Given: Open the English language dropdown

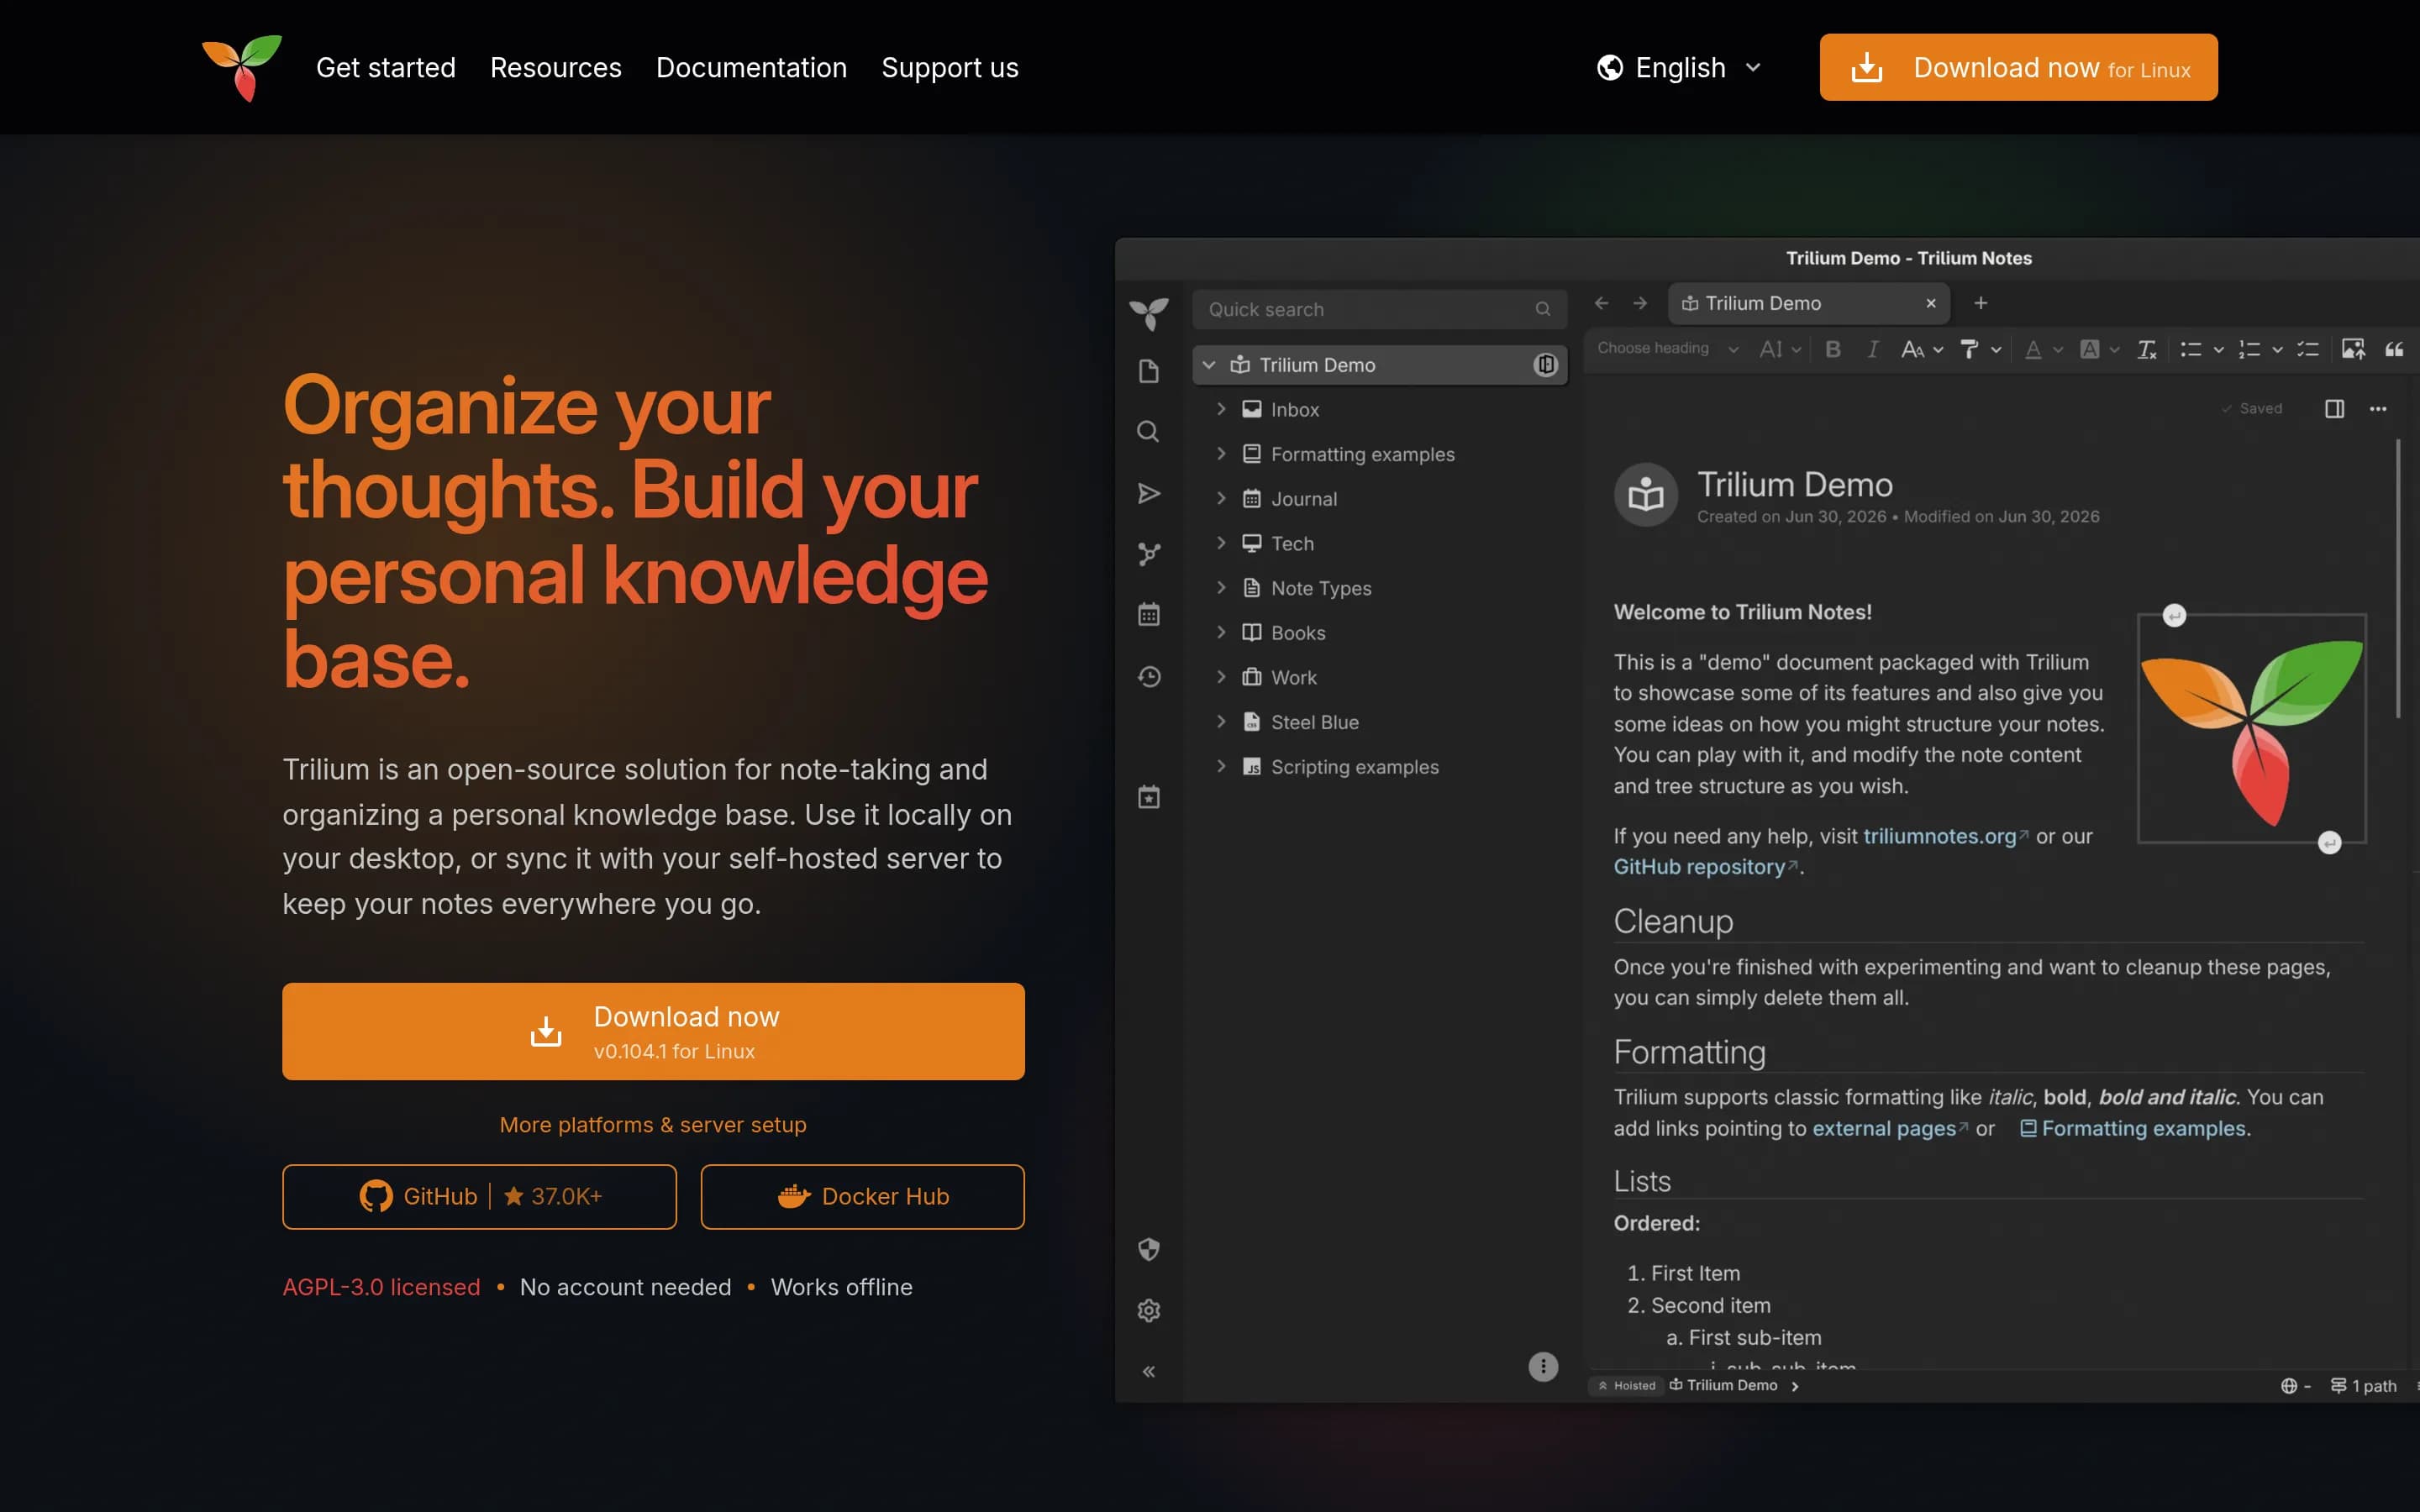Looking at the screenshot, I should coord(1678,68).
